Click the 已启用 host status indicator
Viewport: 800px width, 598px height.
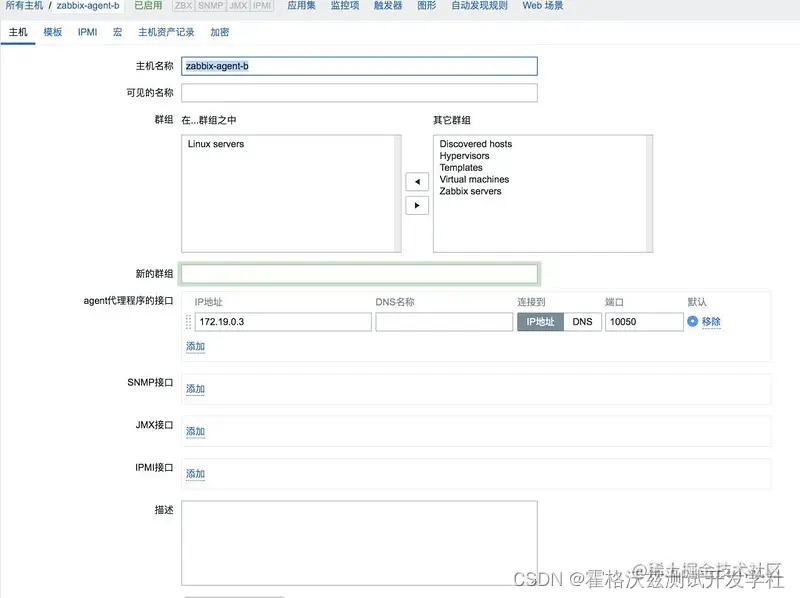[148, 6]
